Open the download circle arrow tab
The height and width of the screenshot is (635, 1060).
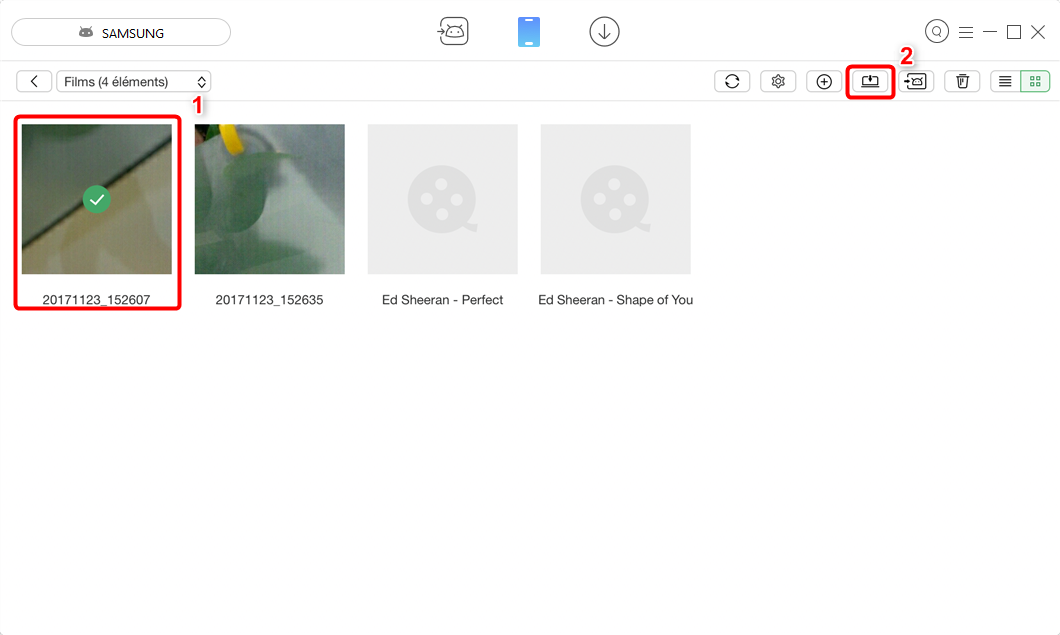click(604, 32)
